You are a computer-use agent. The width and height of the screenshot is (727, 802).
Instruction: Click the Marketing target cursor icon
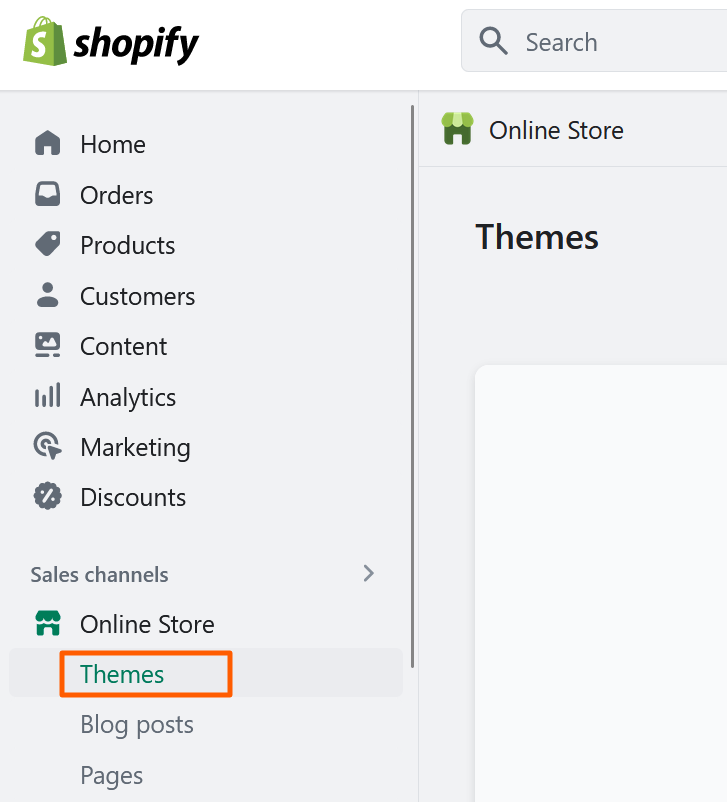(x=48, y=446)
